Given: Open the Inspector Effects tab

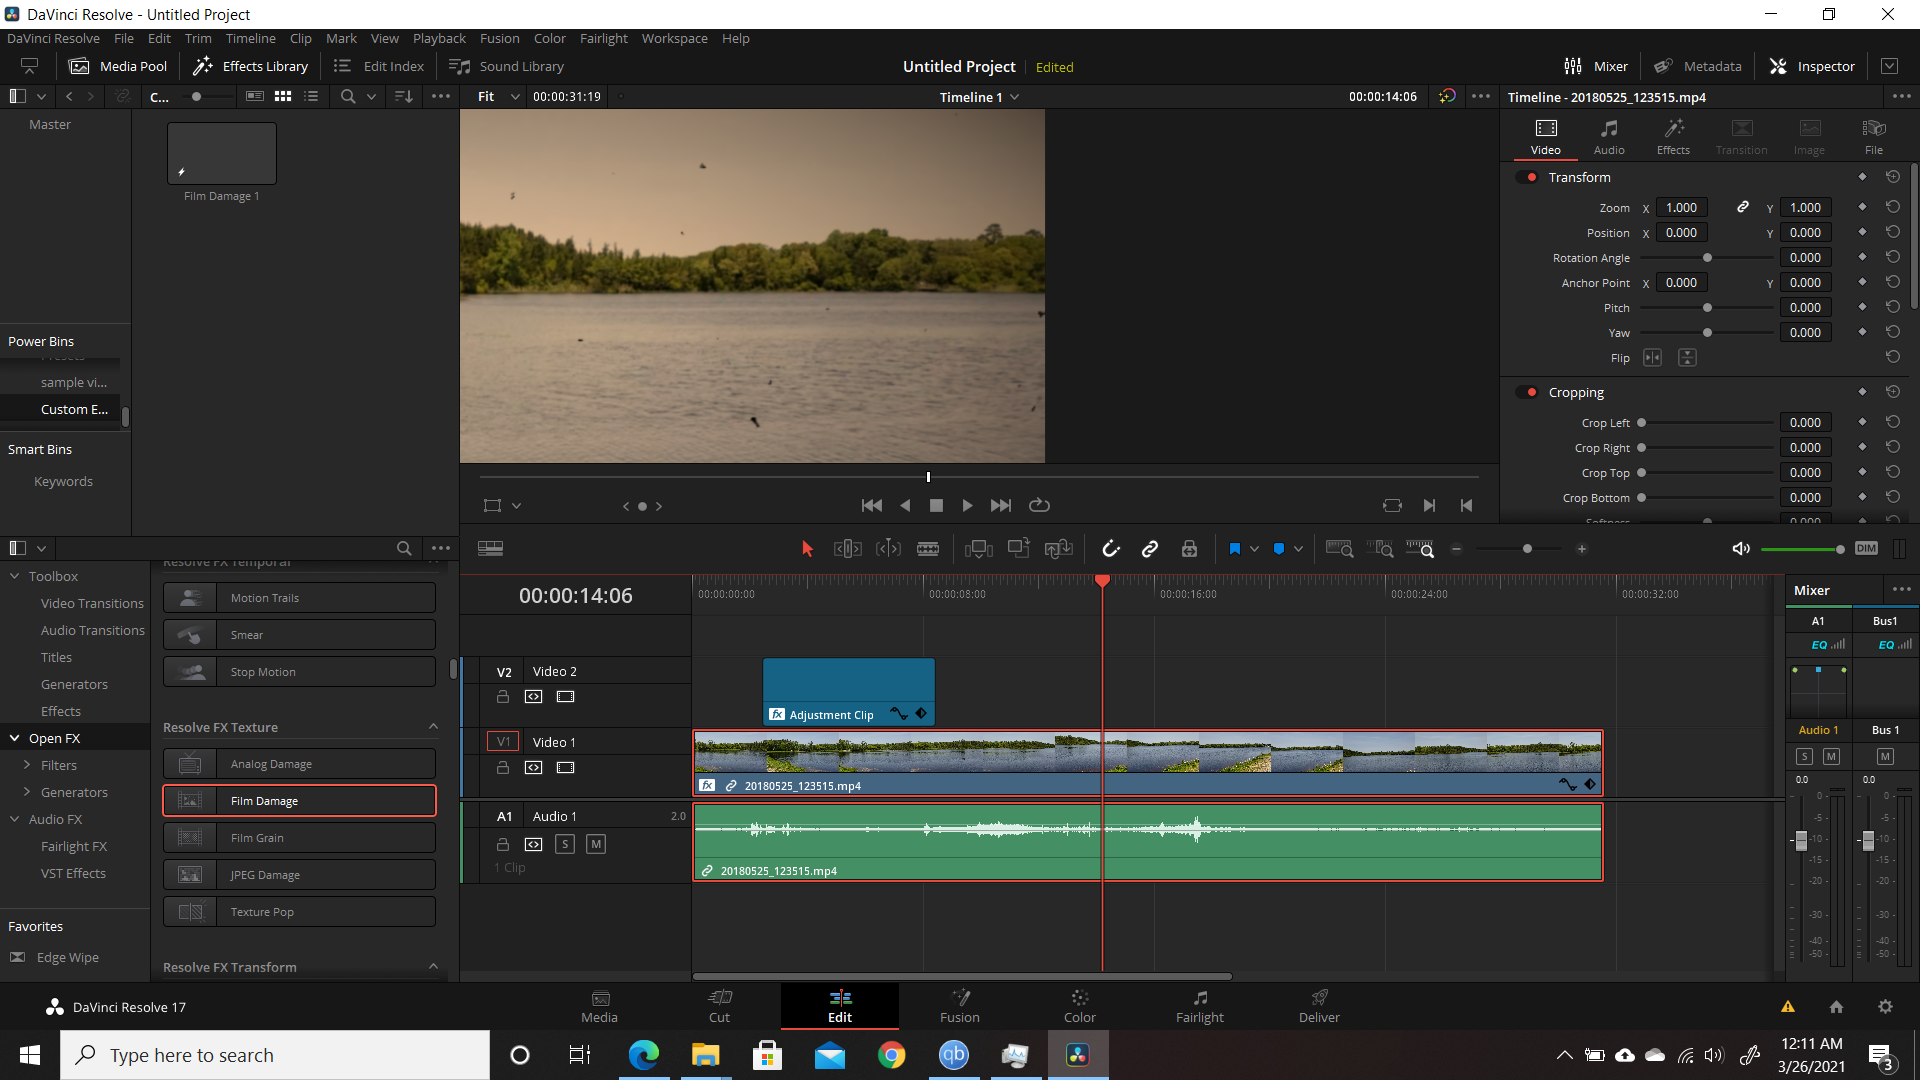Looking at the screenshot, I should 1673,137.
